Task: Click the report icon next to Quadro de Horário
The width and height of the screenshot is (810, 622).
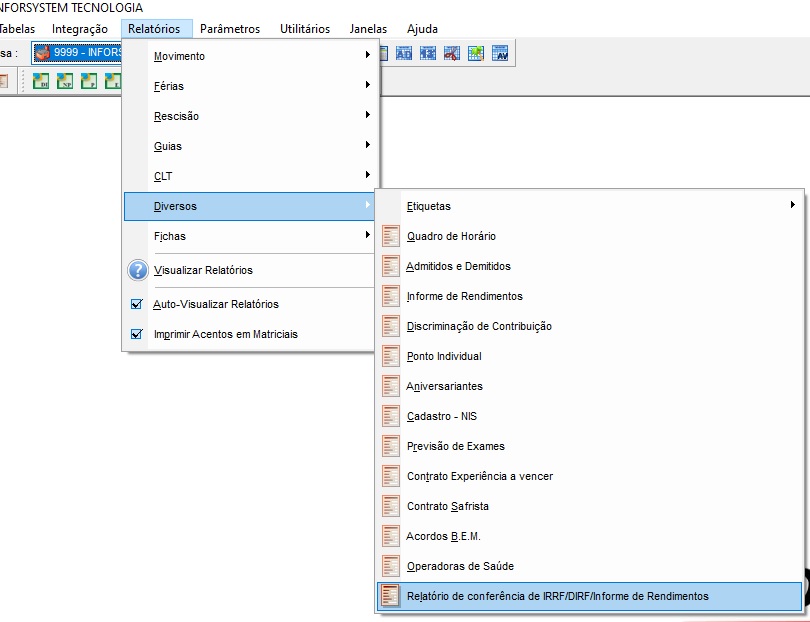Action: 391,236
